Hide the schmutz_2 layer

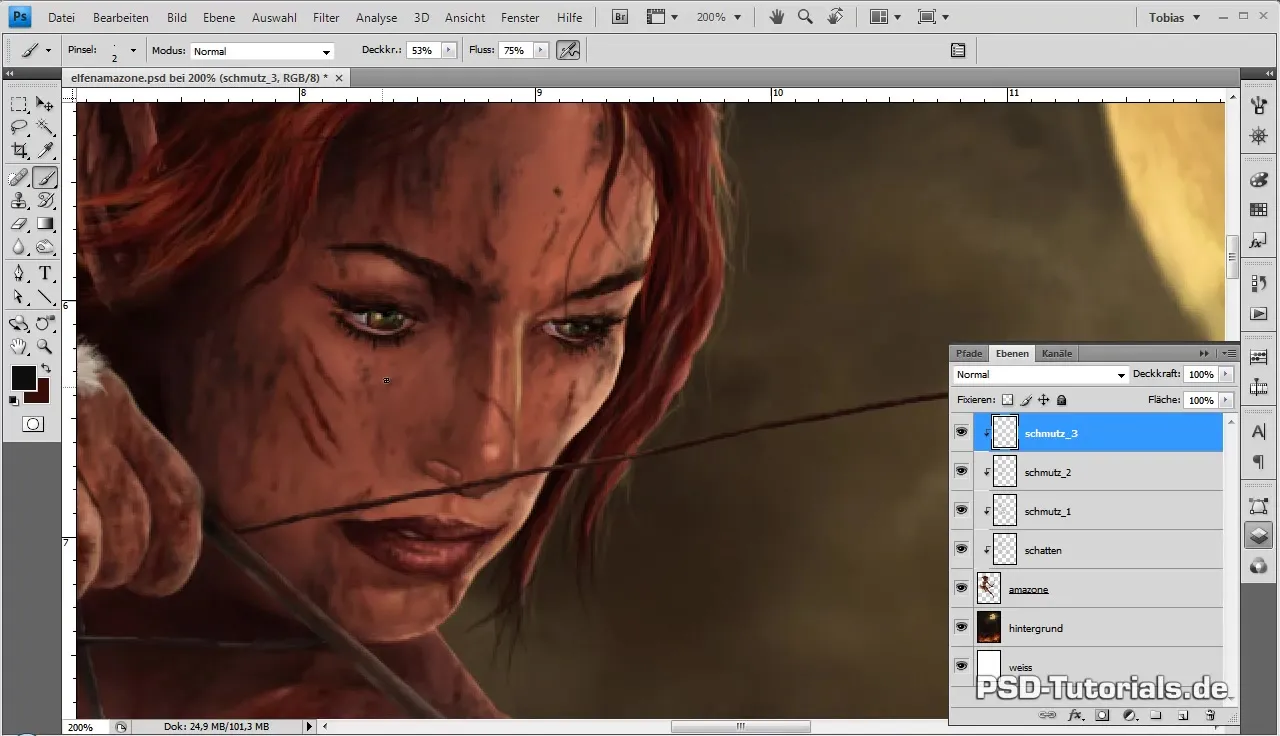(961, 471)
